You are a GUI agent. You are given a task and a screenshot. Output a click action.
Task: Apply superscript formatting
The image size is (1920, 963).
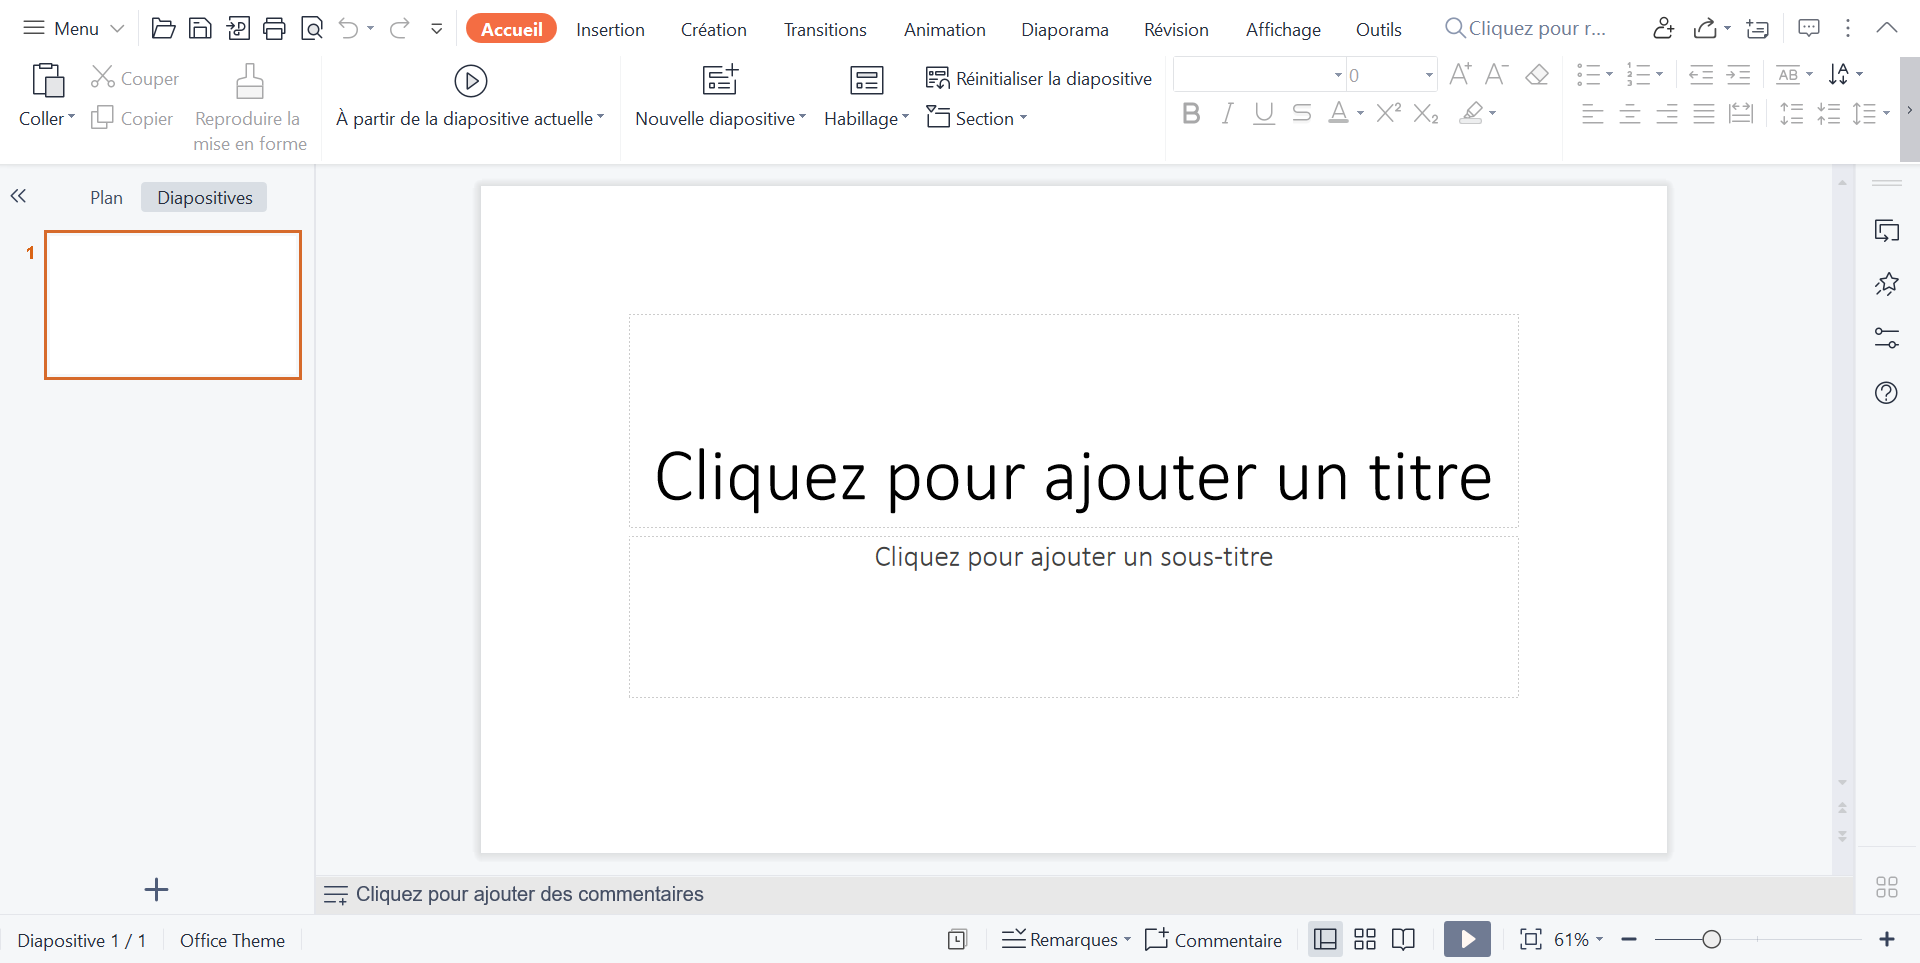[1387, 113]
